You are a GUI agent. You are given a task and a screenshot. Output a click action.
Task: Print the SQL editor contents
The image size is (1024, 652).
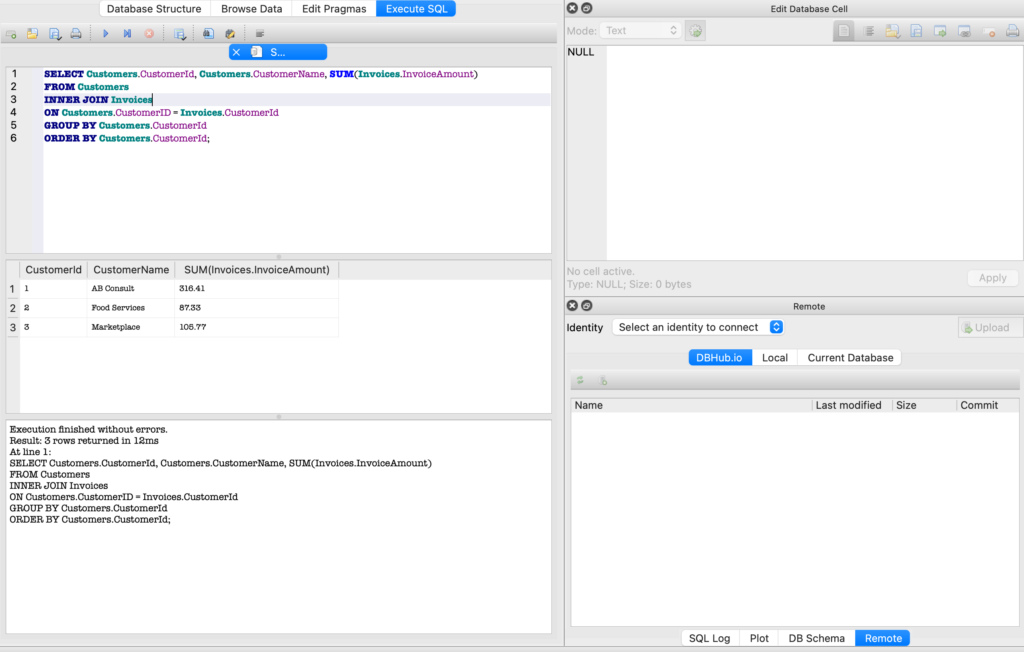[x=76, y=34]
